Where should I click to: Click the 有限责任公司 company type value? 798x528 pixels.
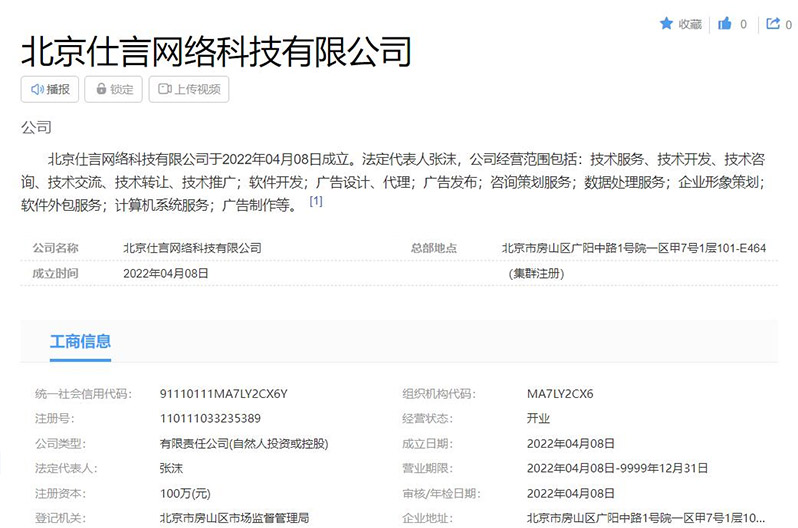[x=244, y=443]
